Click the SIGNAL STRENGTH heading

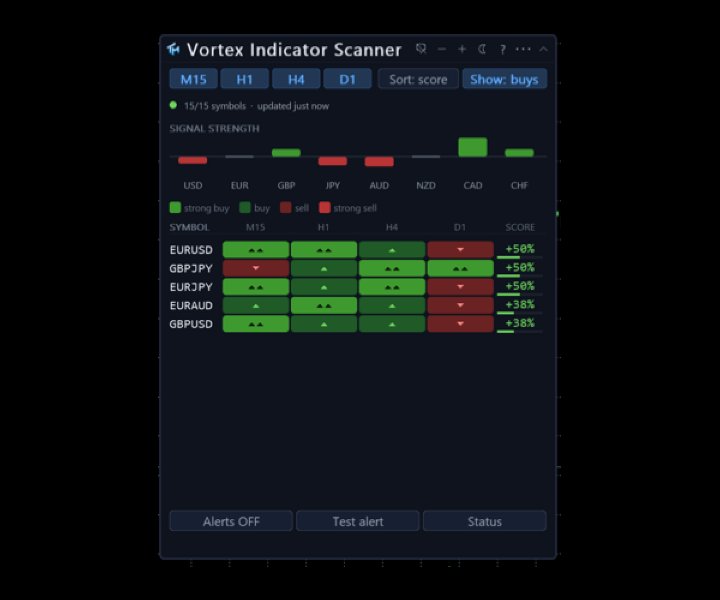click(214, 129)
